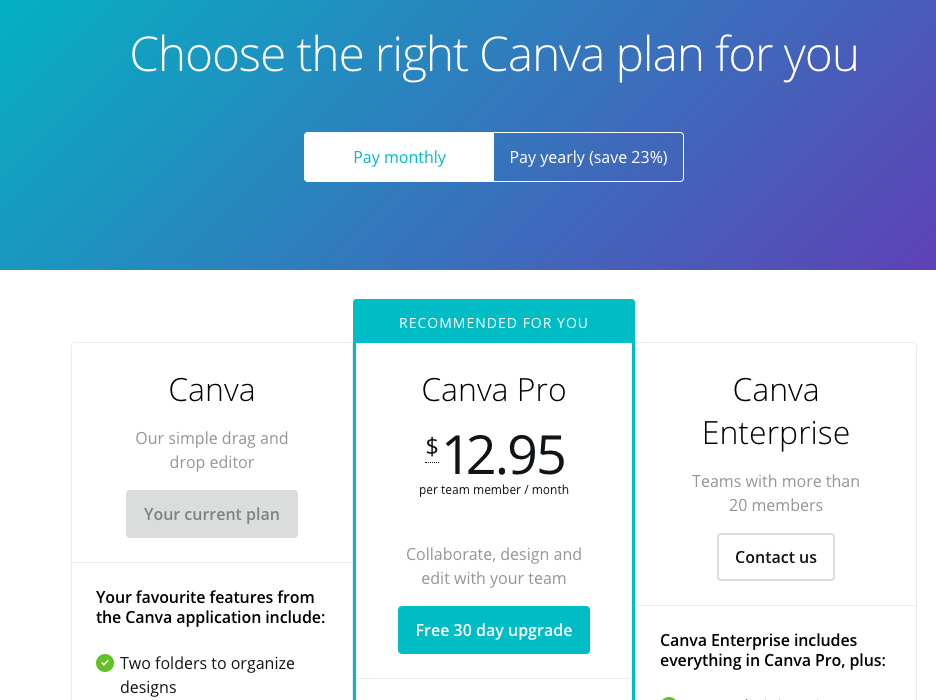Select the Pay monthly billing option

click(399, 157)
